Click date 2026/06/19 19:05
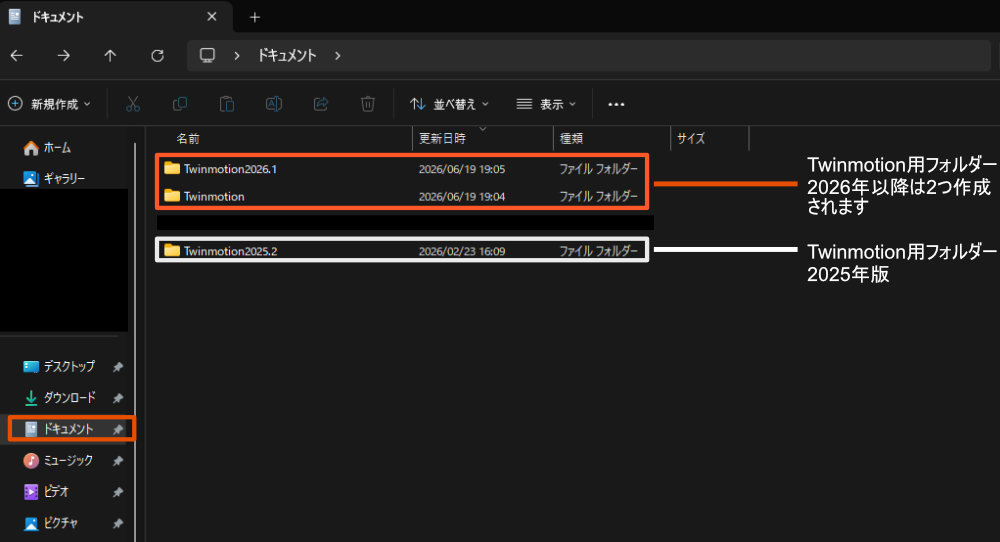The image size is (1000, 542). [462, 169]
